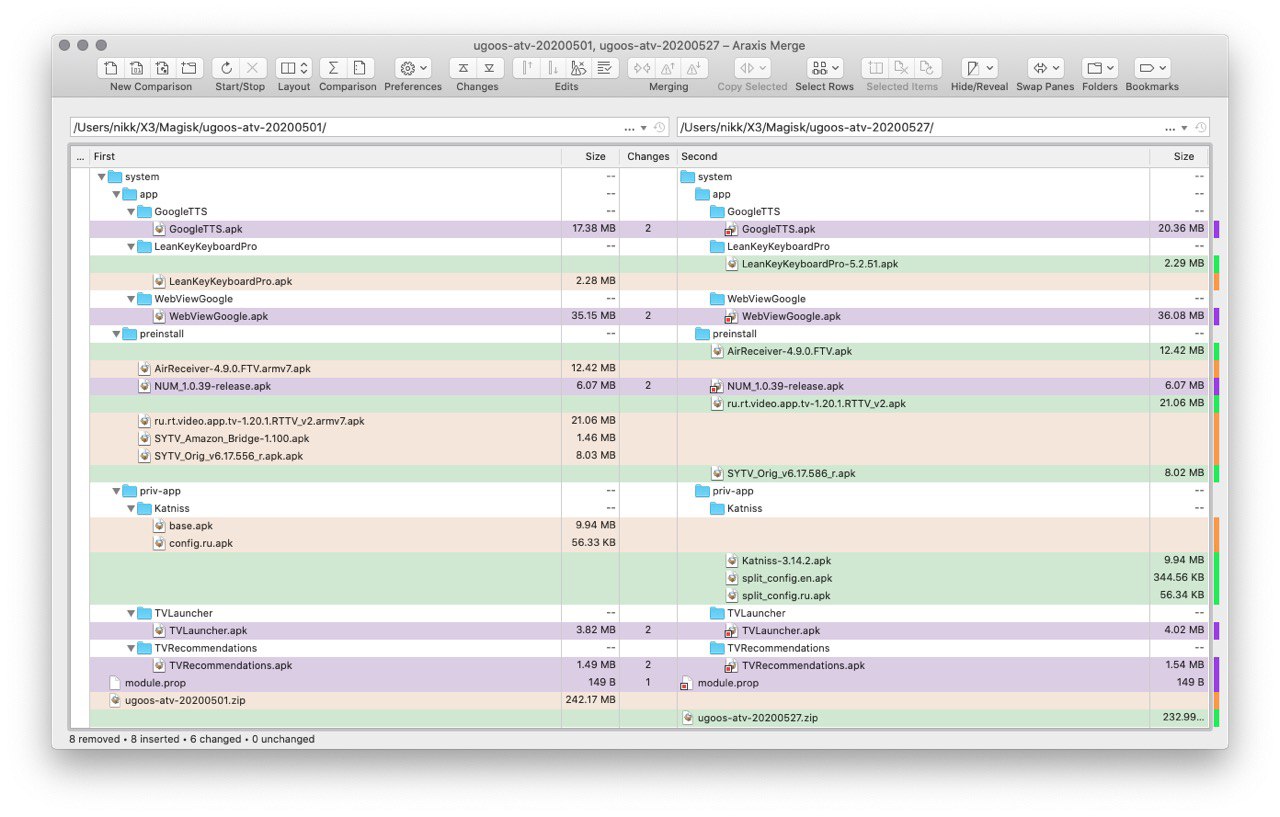Collapse the GoogleTTS folder in First pane
The height and width of the screenshot is (817, 1280).
[x=130, y=212]
